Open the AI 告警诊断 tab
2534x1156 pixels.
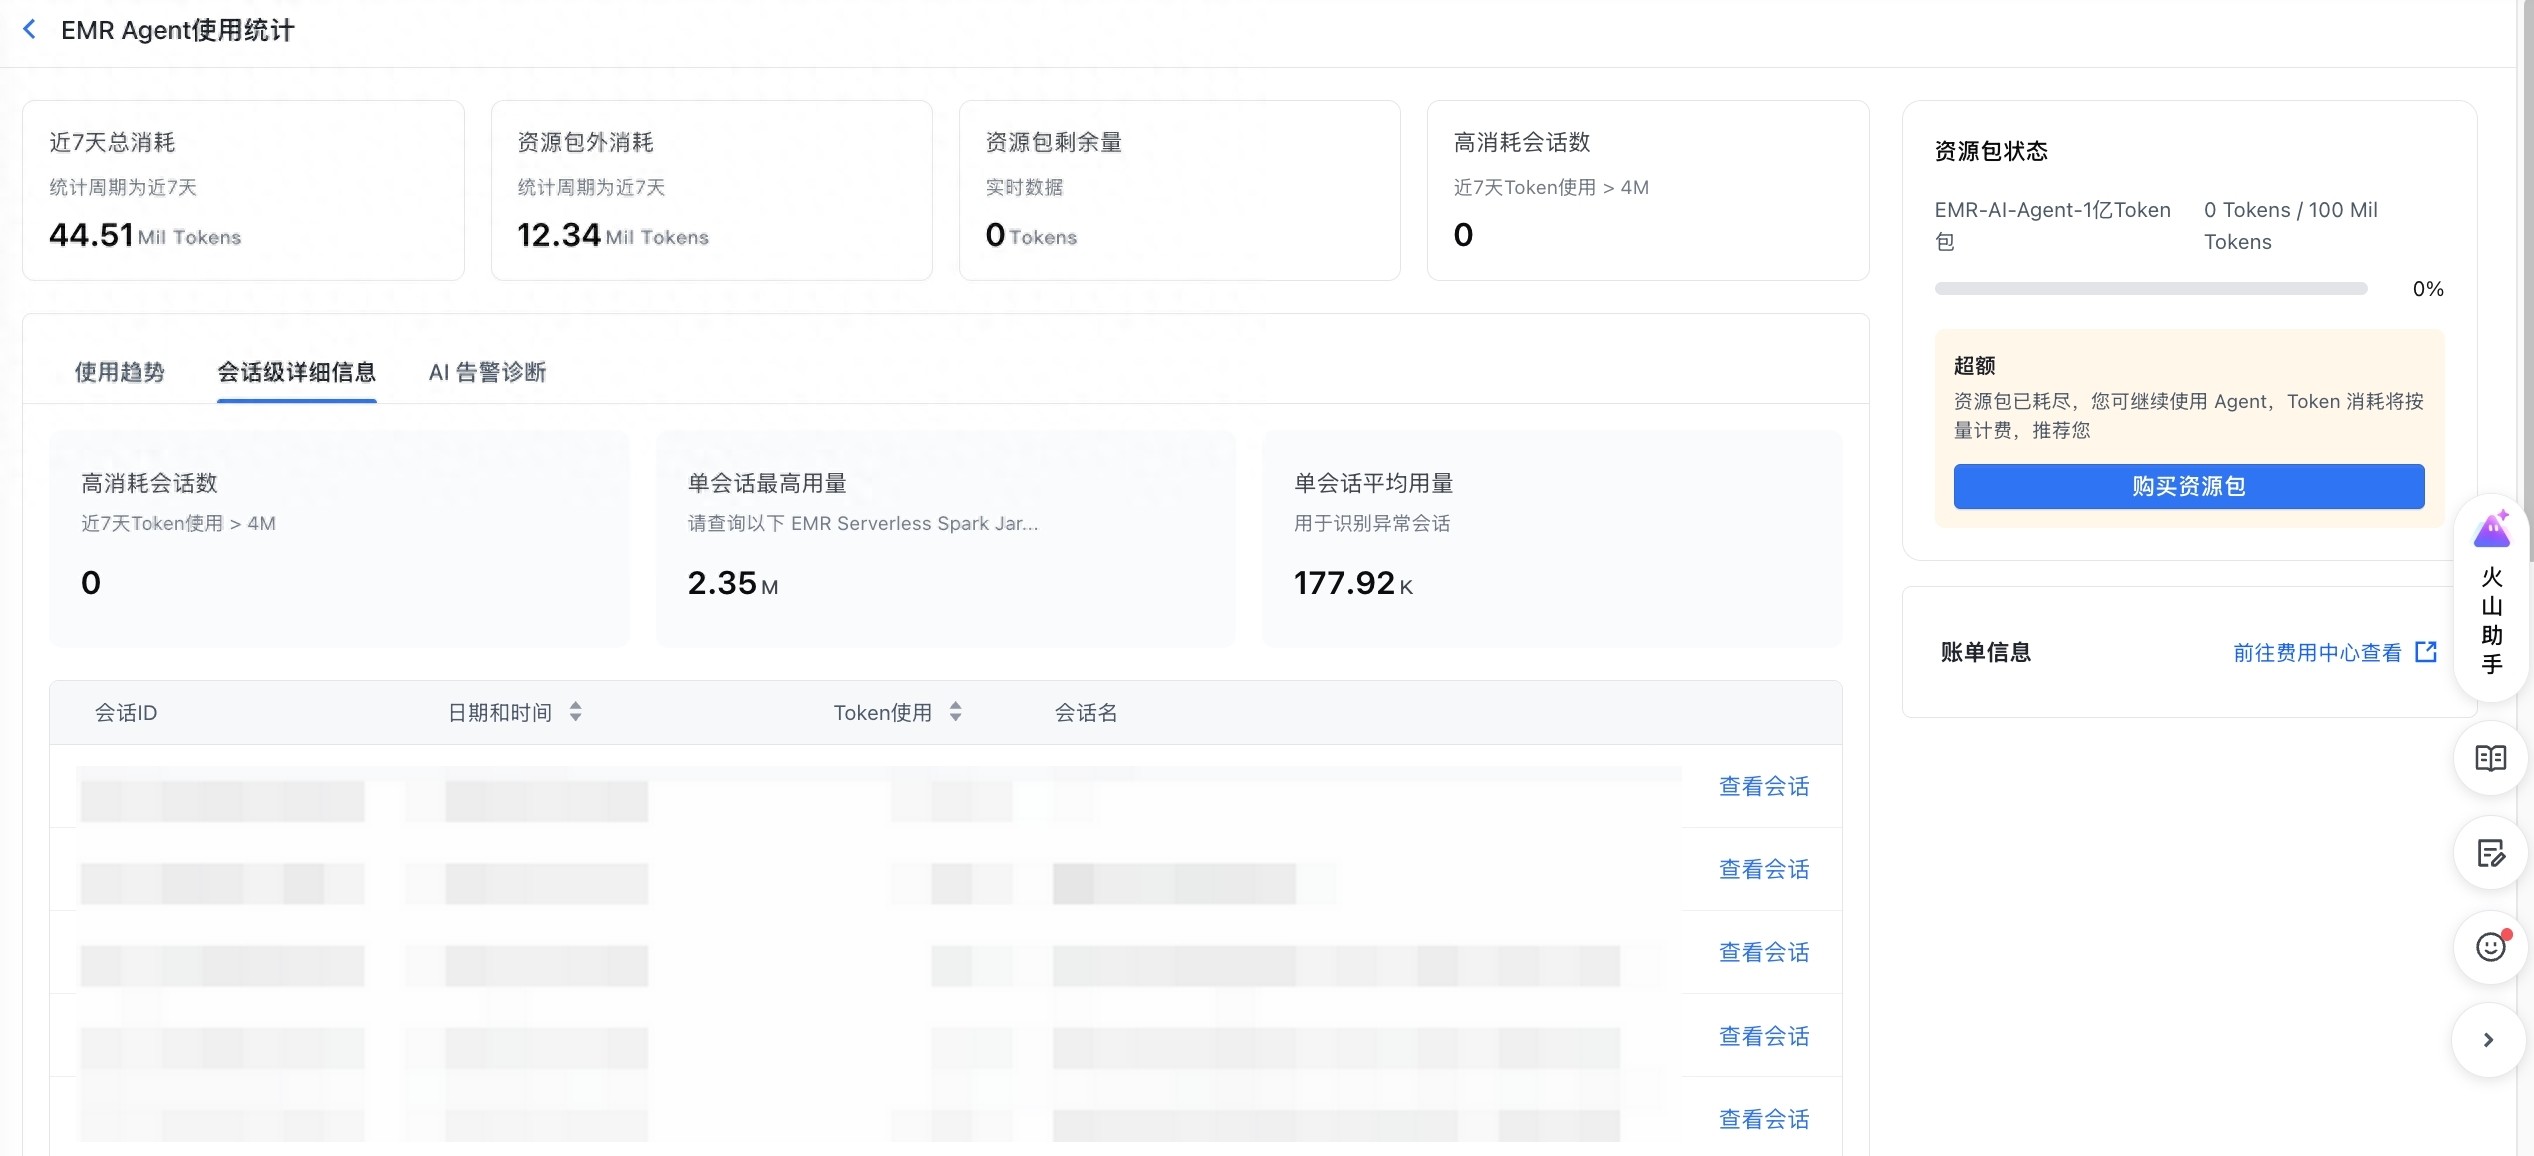[487, 372]
